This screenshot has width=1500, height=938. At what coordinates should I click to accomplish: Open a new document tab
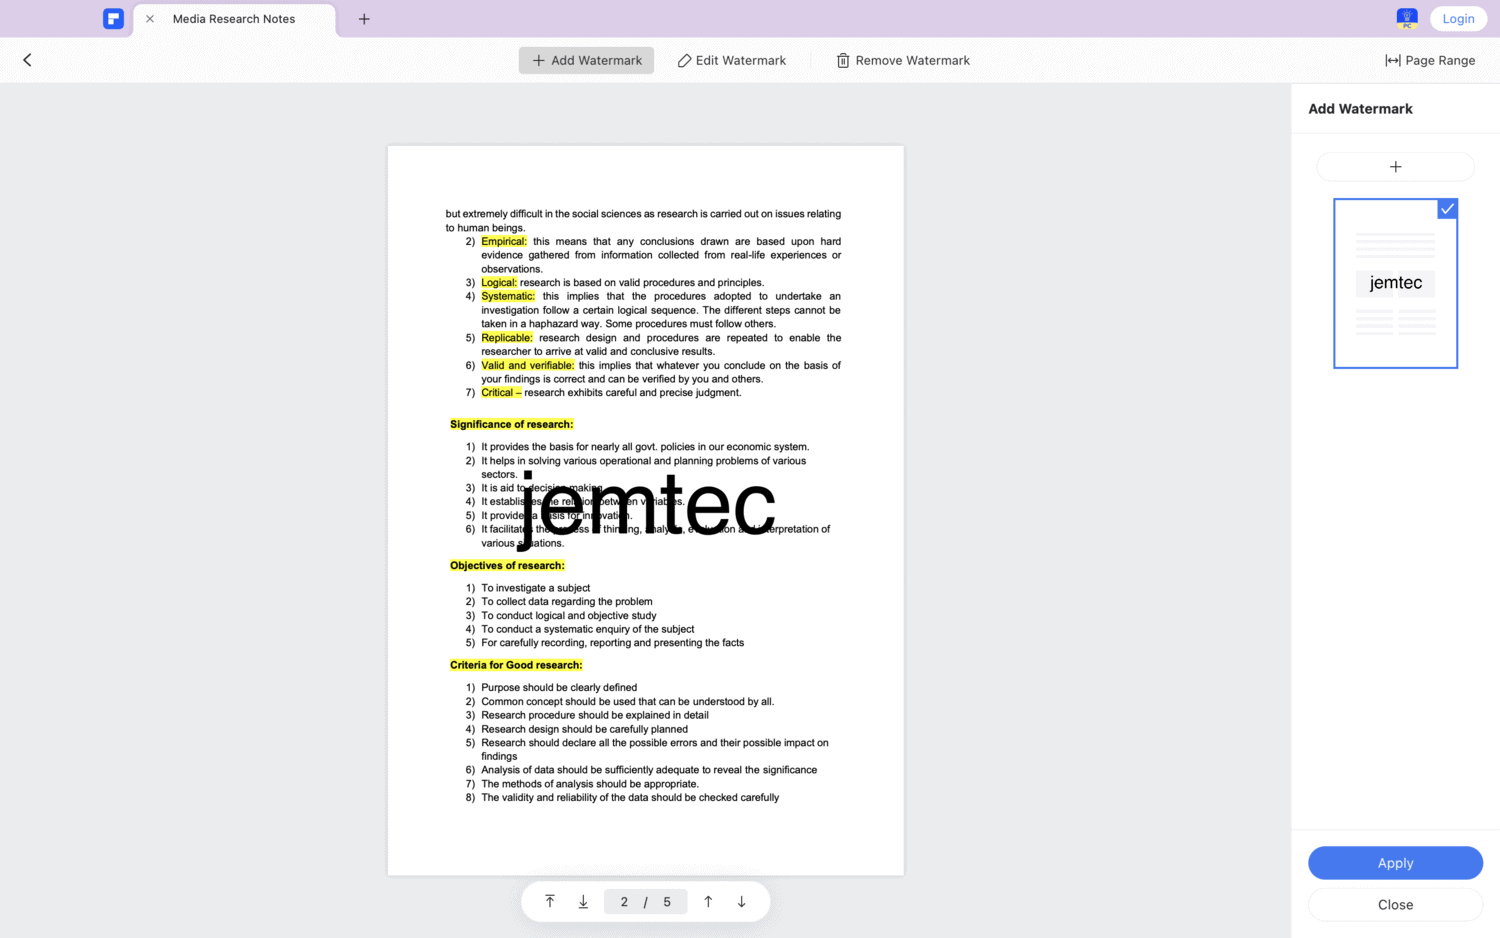tap(364, 18)
